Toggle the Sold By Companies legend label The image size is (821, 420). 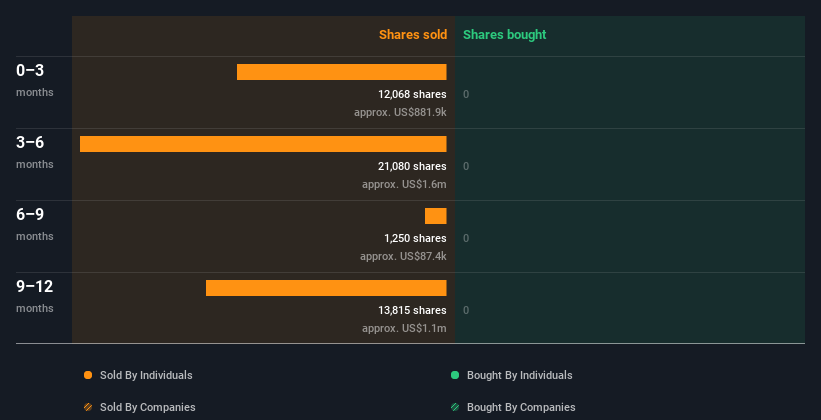point(148,407)
